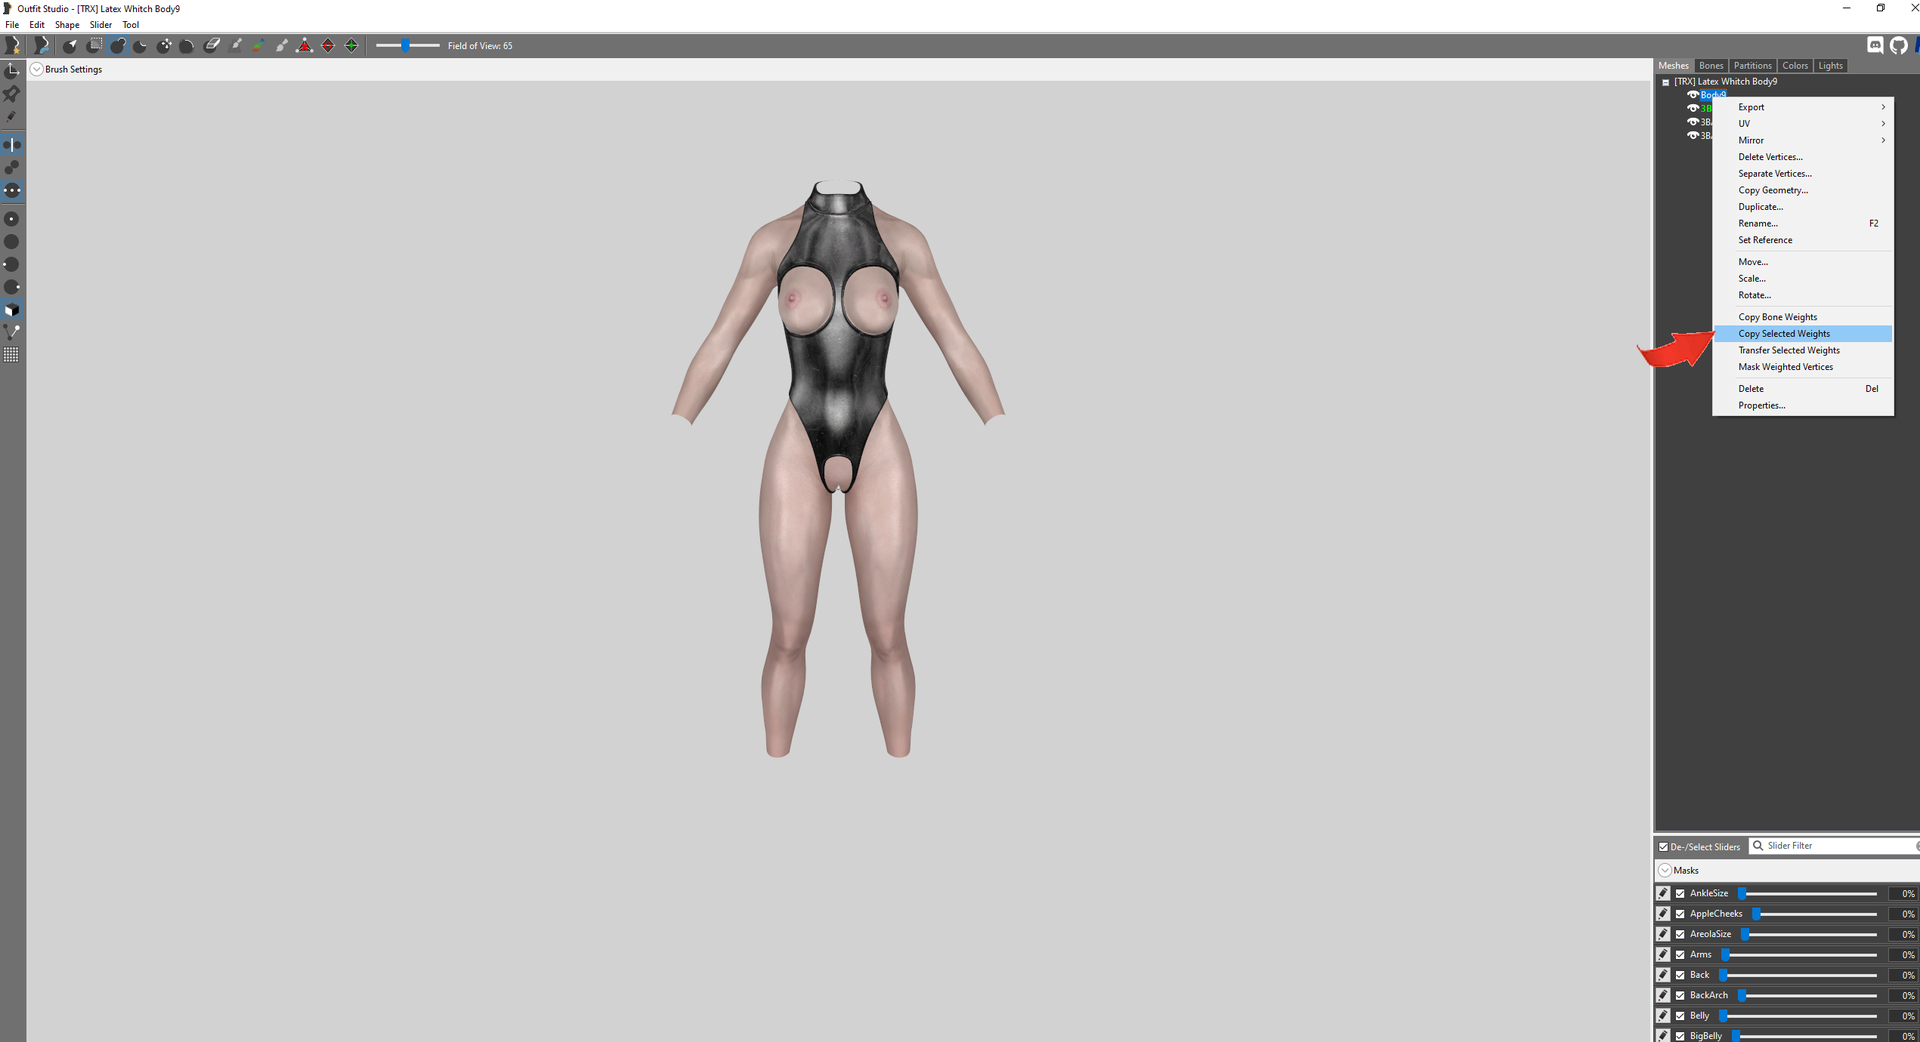Collapse the [TRX] Latex Whitch Body9 tree node

pyautogui.click(x=1666, y=82)
